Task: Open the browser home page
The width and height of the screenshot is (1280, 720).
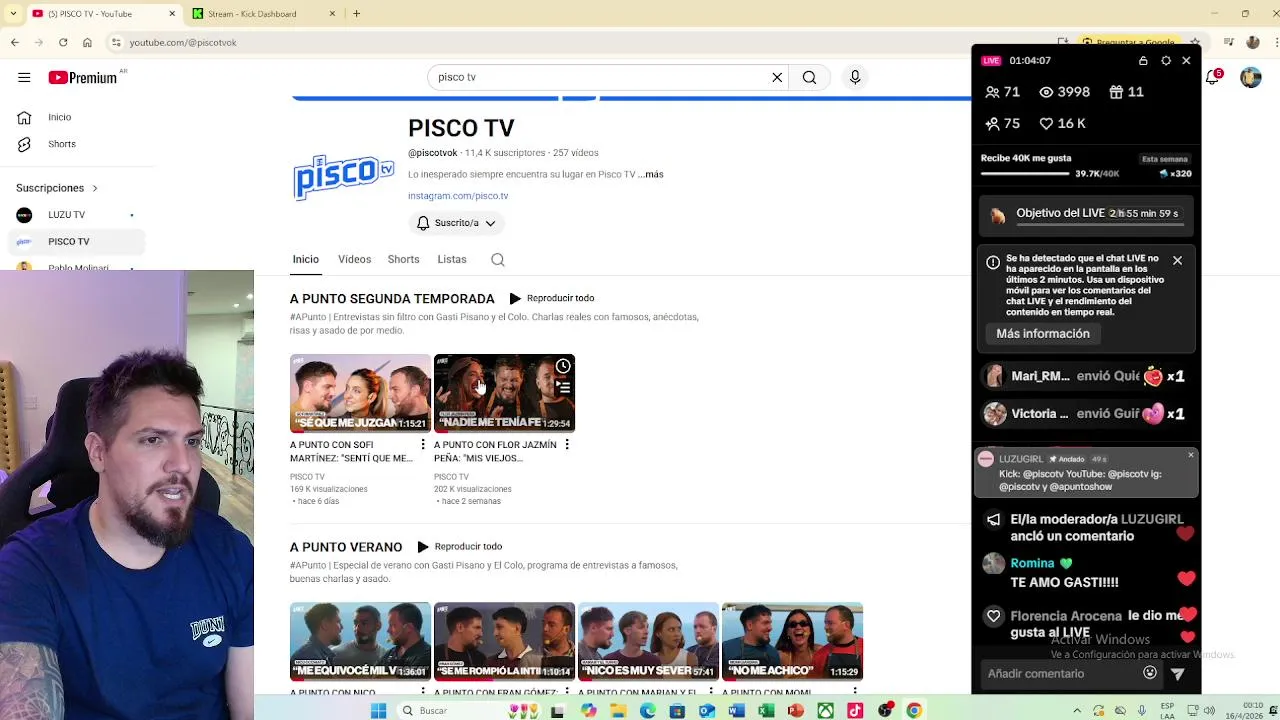Action: 87,42
